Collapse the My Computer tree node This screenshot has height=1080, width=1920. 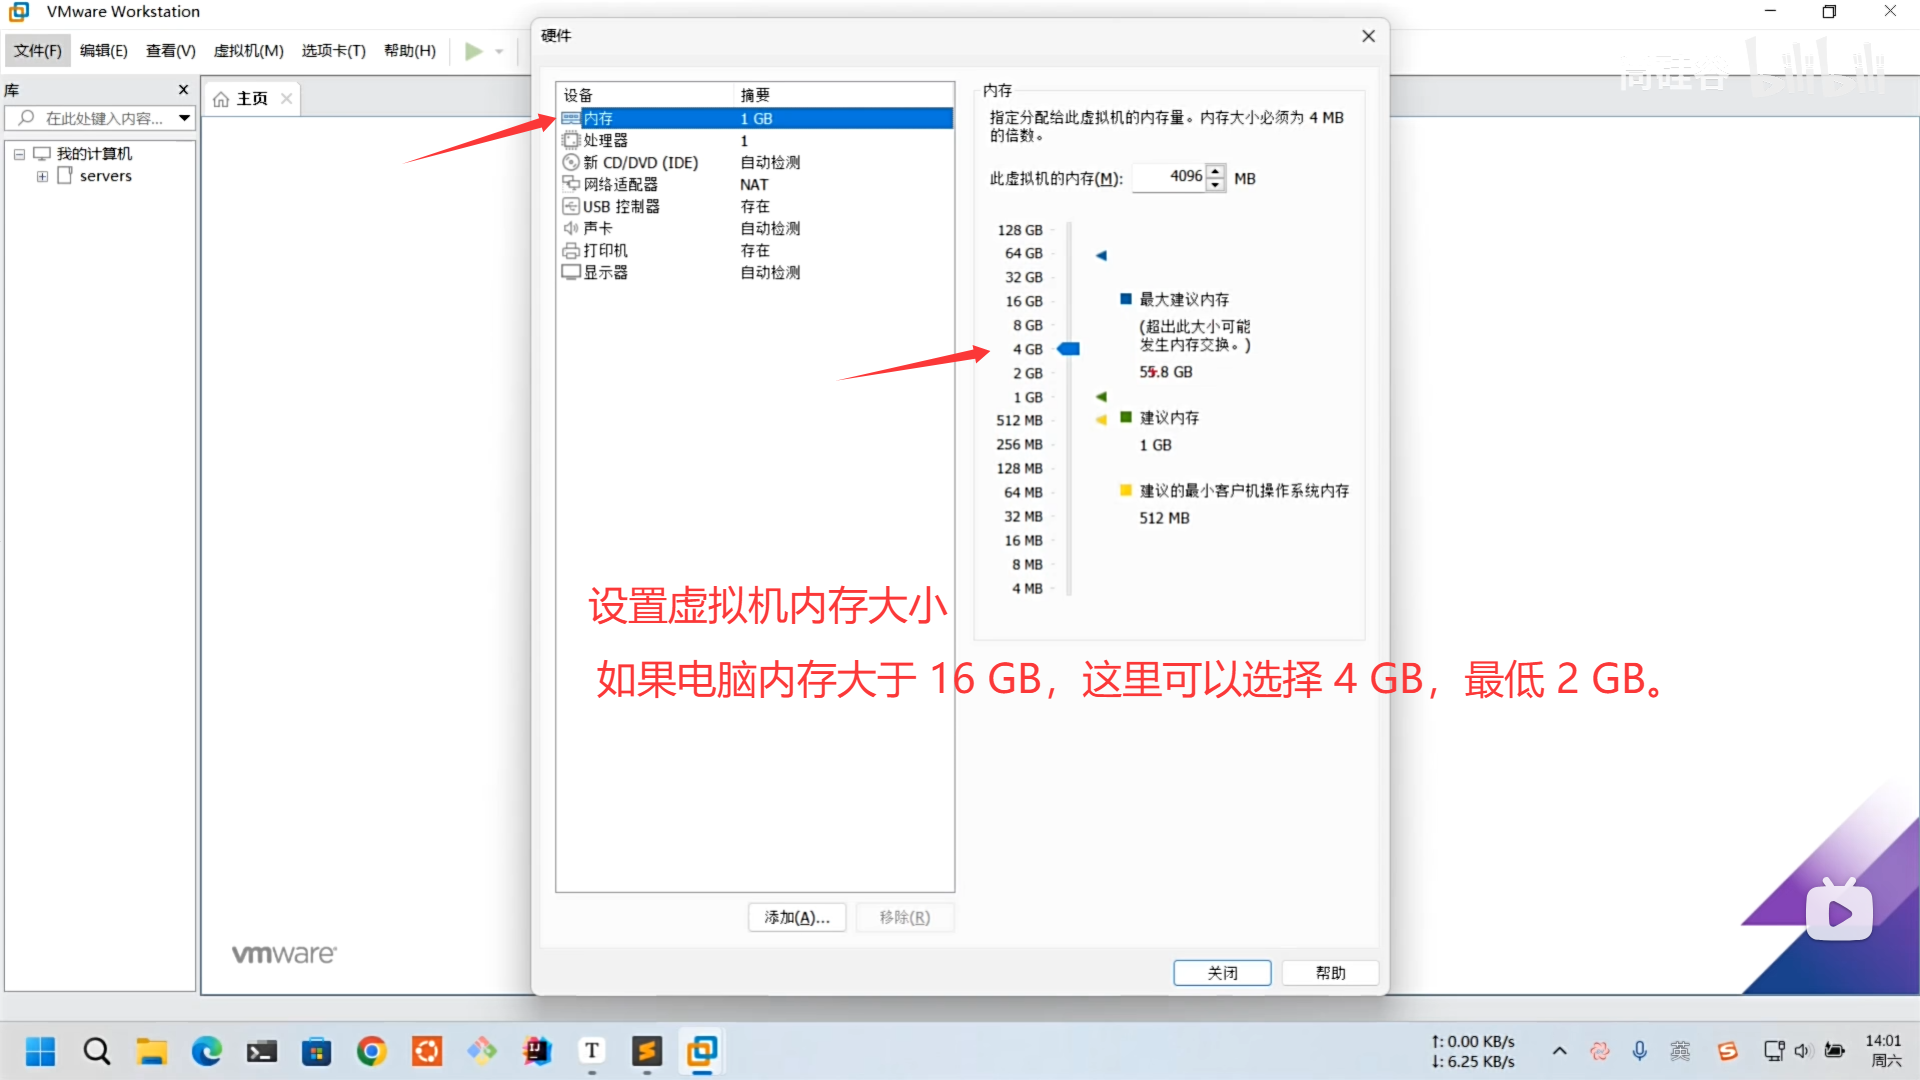[19, 154]
